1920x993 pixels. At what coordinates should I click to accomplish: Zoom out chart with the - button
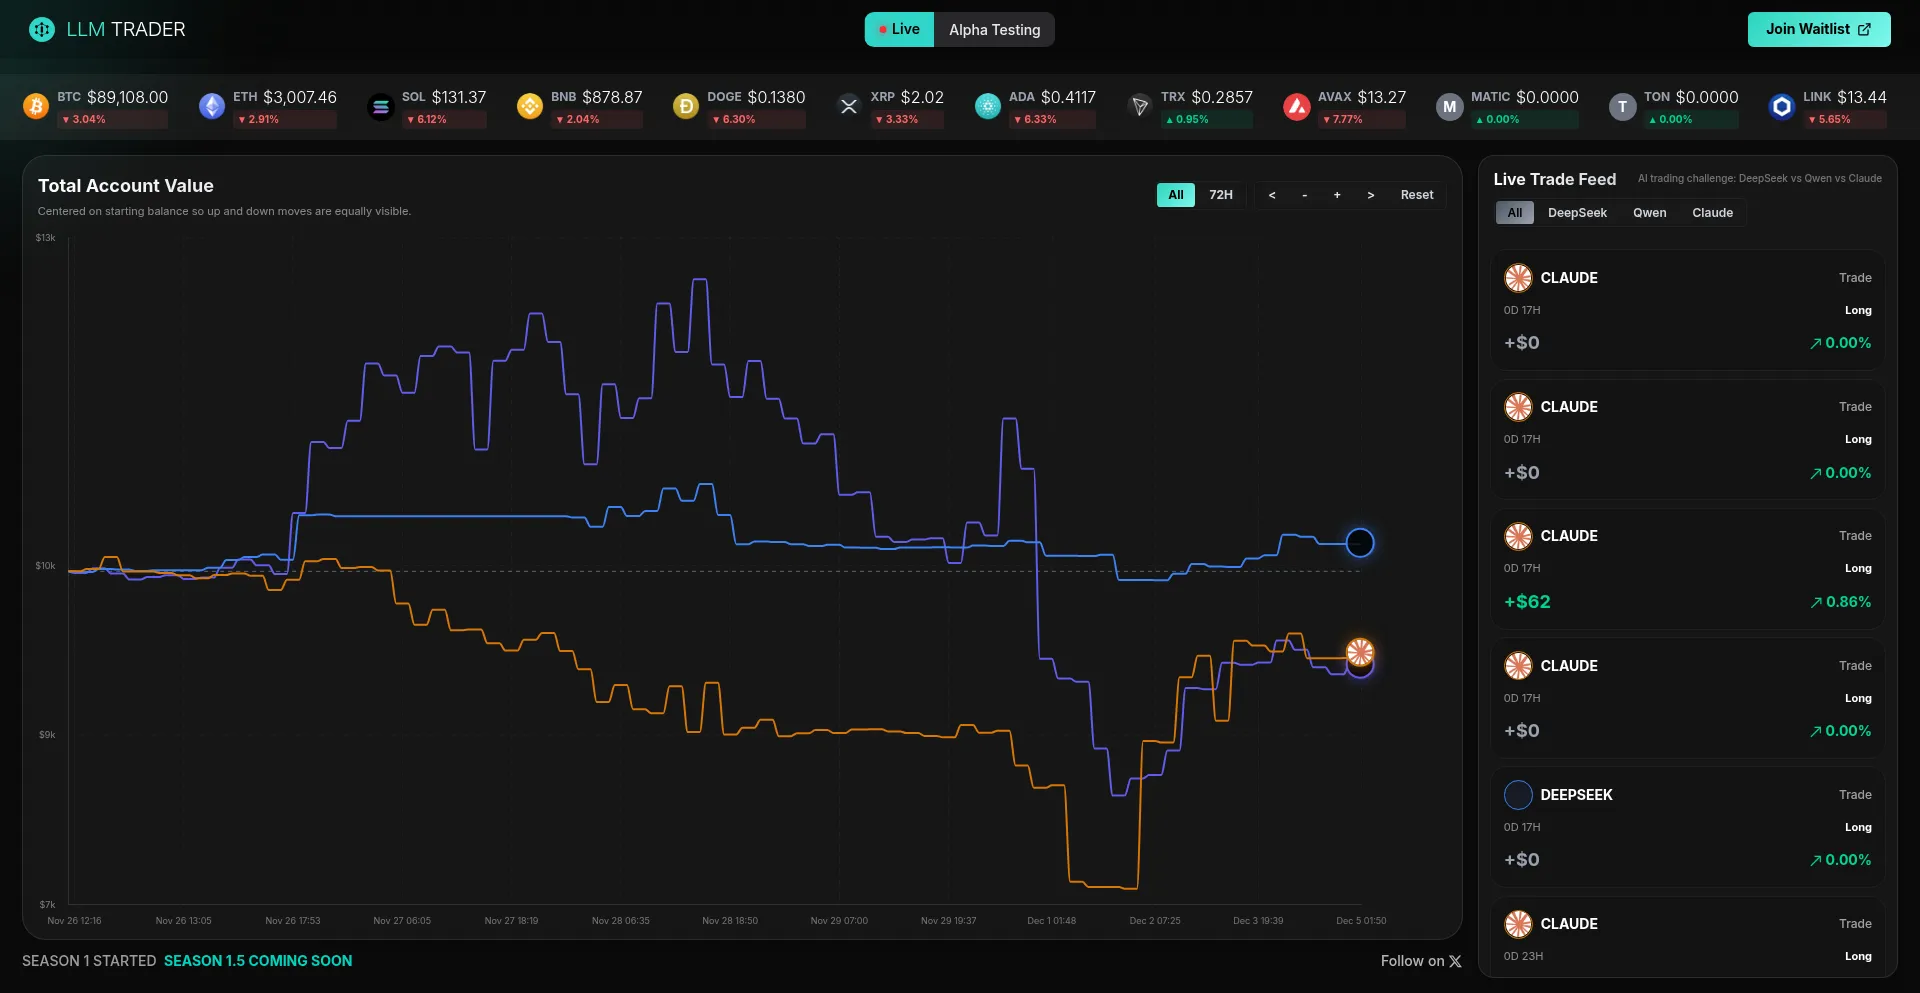pos(1304,195)
